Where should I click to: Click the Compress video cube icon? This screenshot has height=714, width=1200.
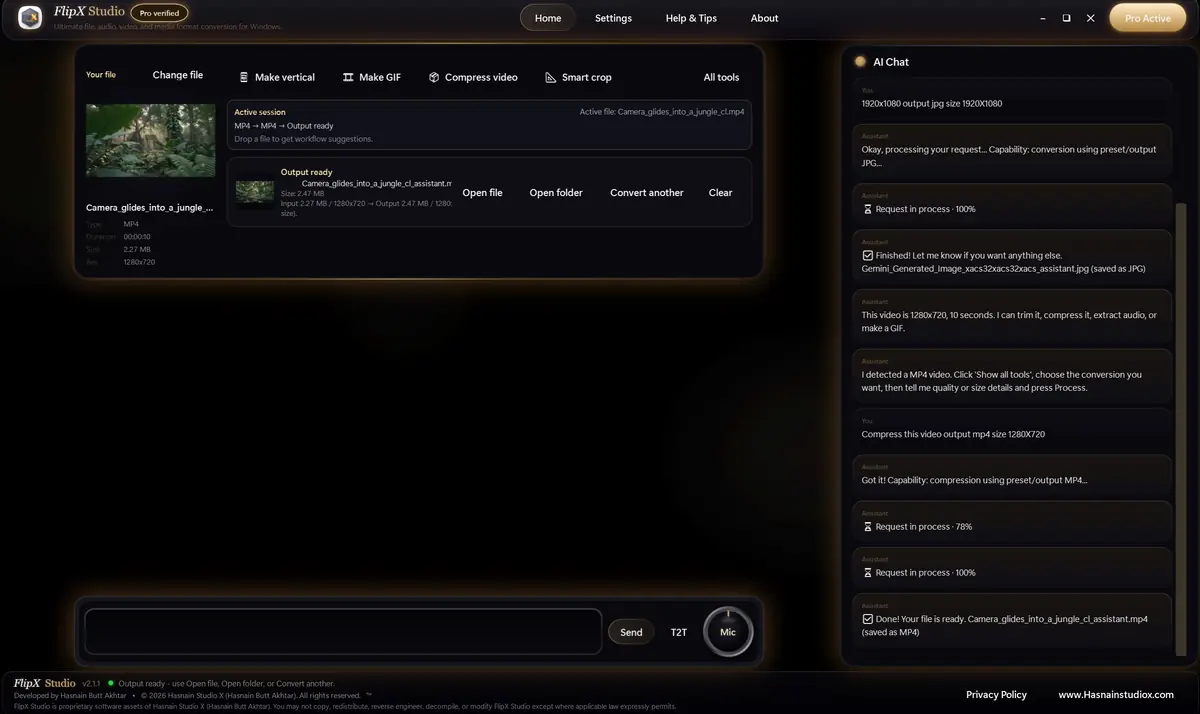(434, 77)
